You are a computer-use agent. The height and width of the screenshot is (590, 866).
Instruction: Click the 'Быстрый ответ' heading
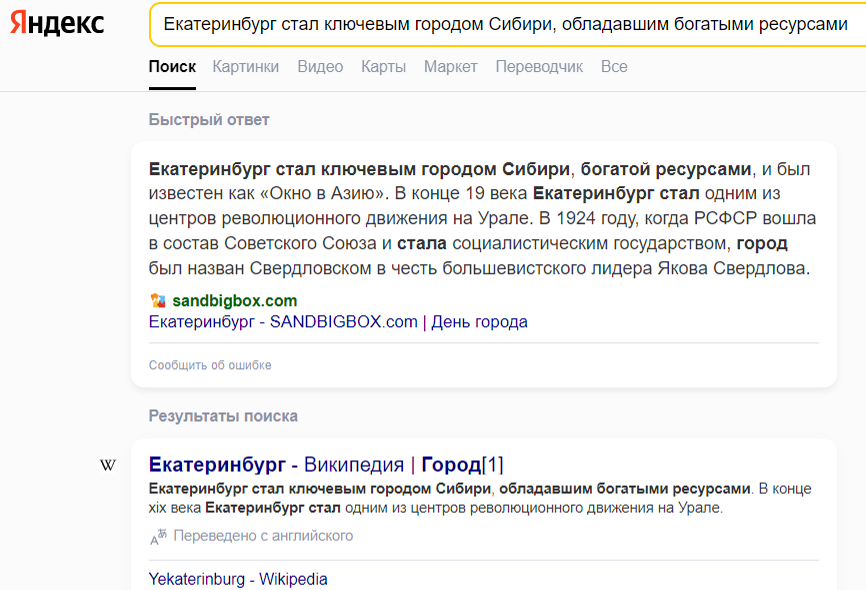pyautogui.click(x=209, y=120)
